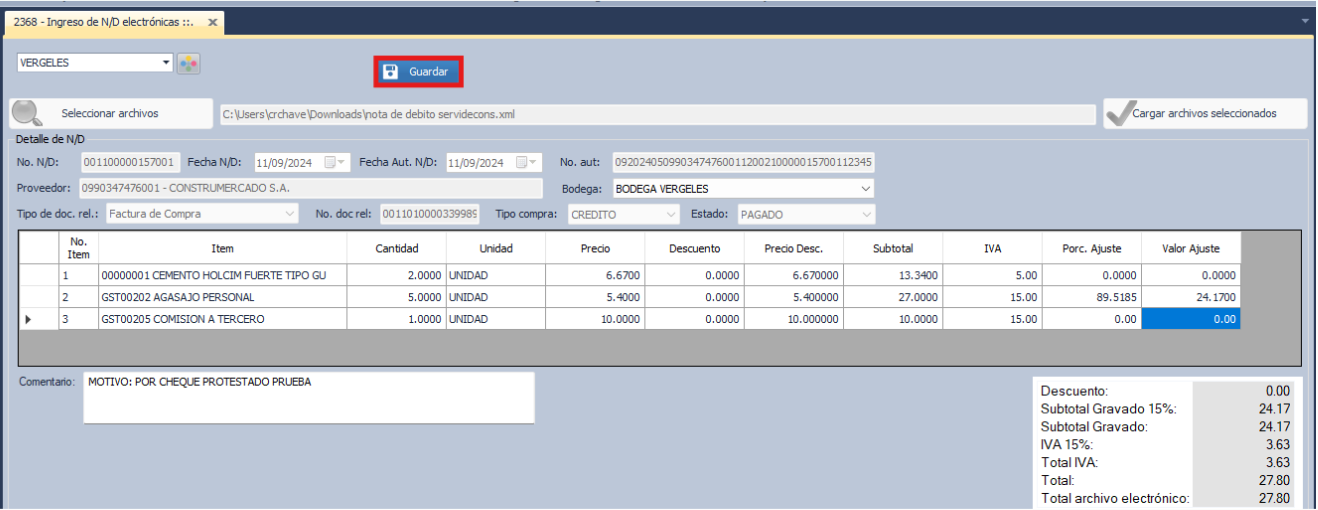This screenshot has height=510, width=1318.
Task: Open the Fecha Aut. N/D calendar picker
Action: tap(526, 162)
